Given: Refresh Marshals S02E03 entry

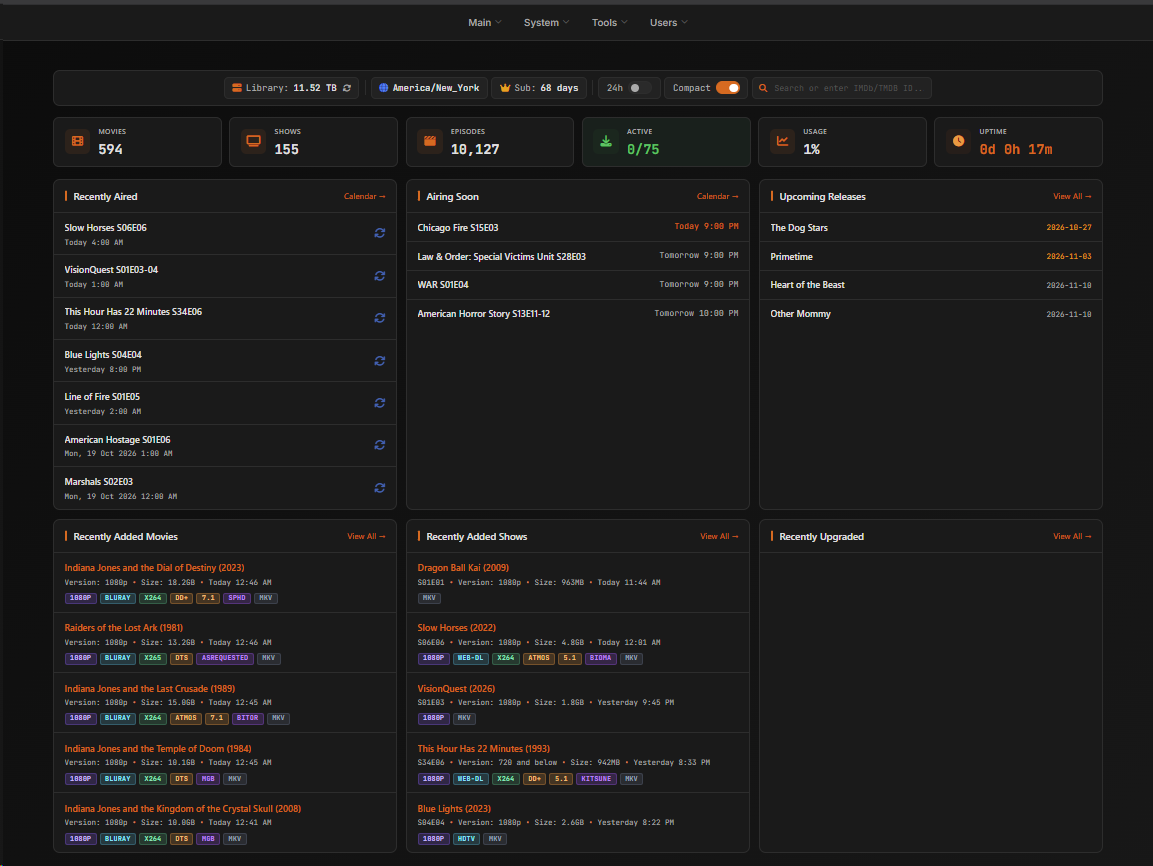Looking at the screenshot, I should 379,488.
